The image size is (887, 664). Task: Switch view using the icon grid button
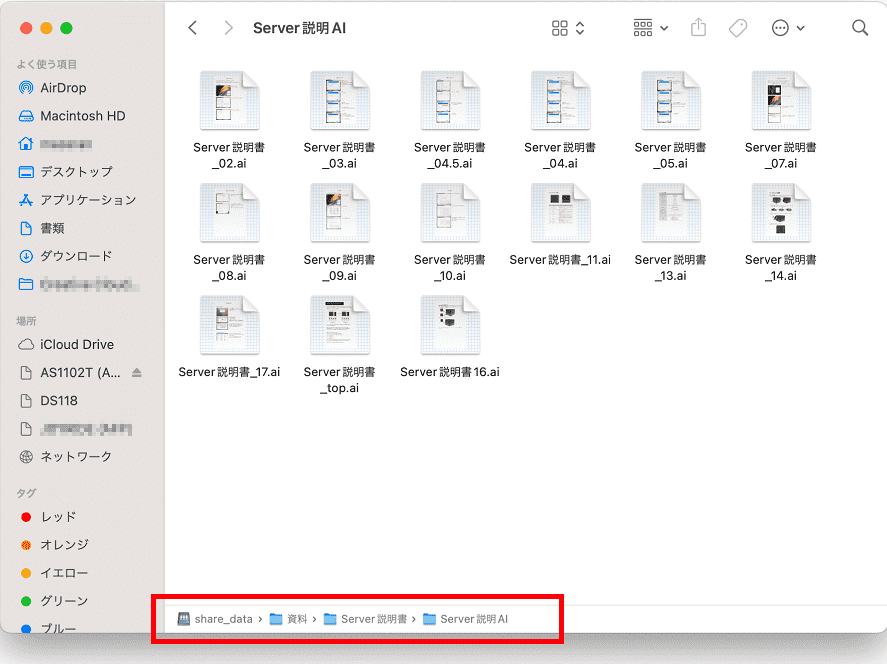pos(567,28)
